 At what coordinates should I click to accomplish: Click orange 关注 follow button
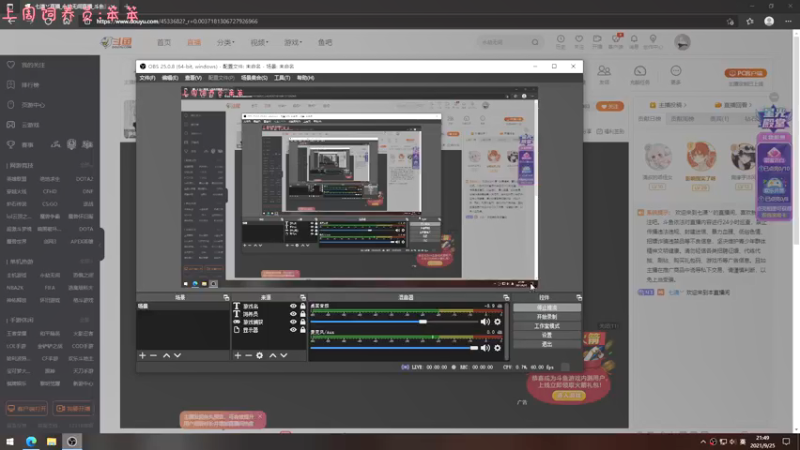click(610, 107)
